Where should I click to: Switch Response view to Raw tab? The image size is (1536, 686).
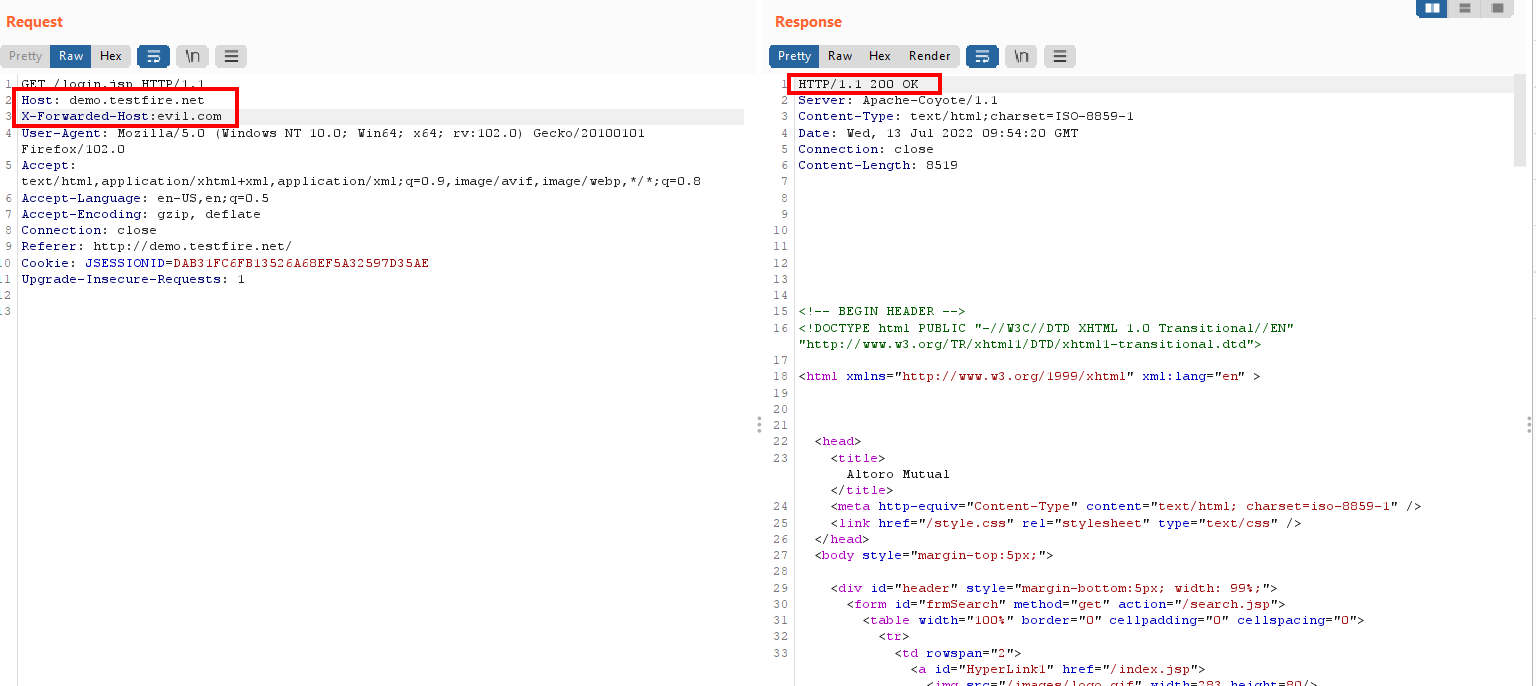840,56
